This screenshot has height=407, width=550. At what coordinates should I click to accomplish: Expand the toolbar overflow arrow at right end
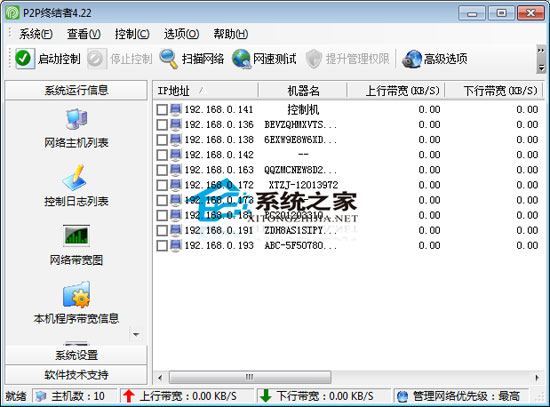pyautogui.click(x=541, y=59)
